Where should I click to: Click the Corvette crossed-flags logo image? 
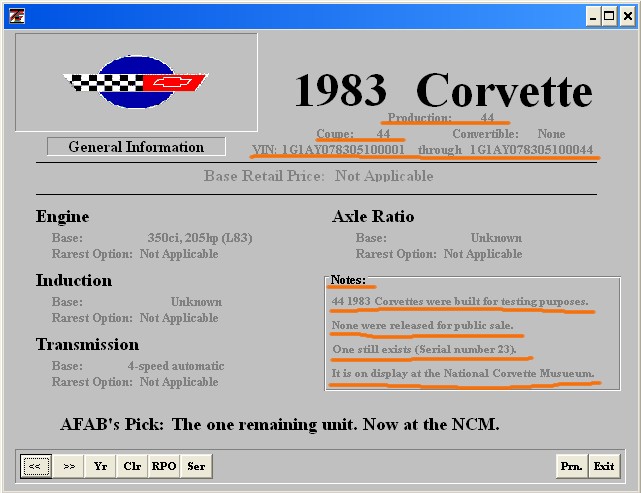pos(136,82)
